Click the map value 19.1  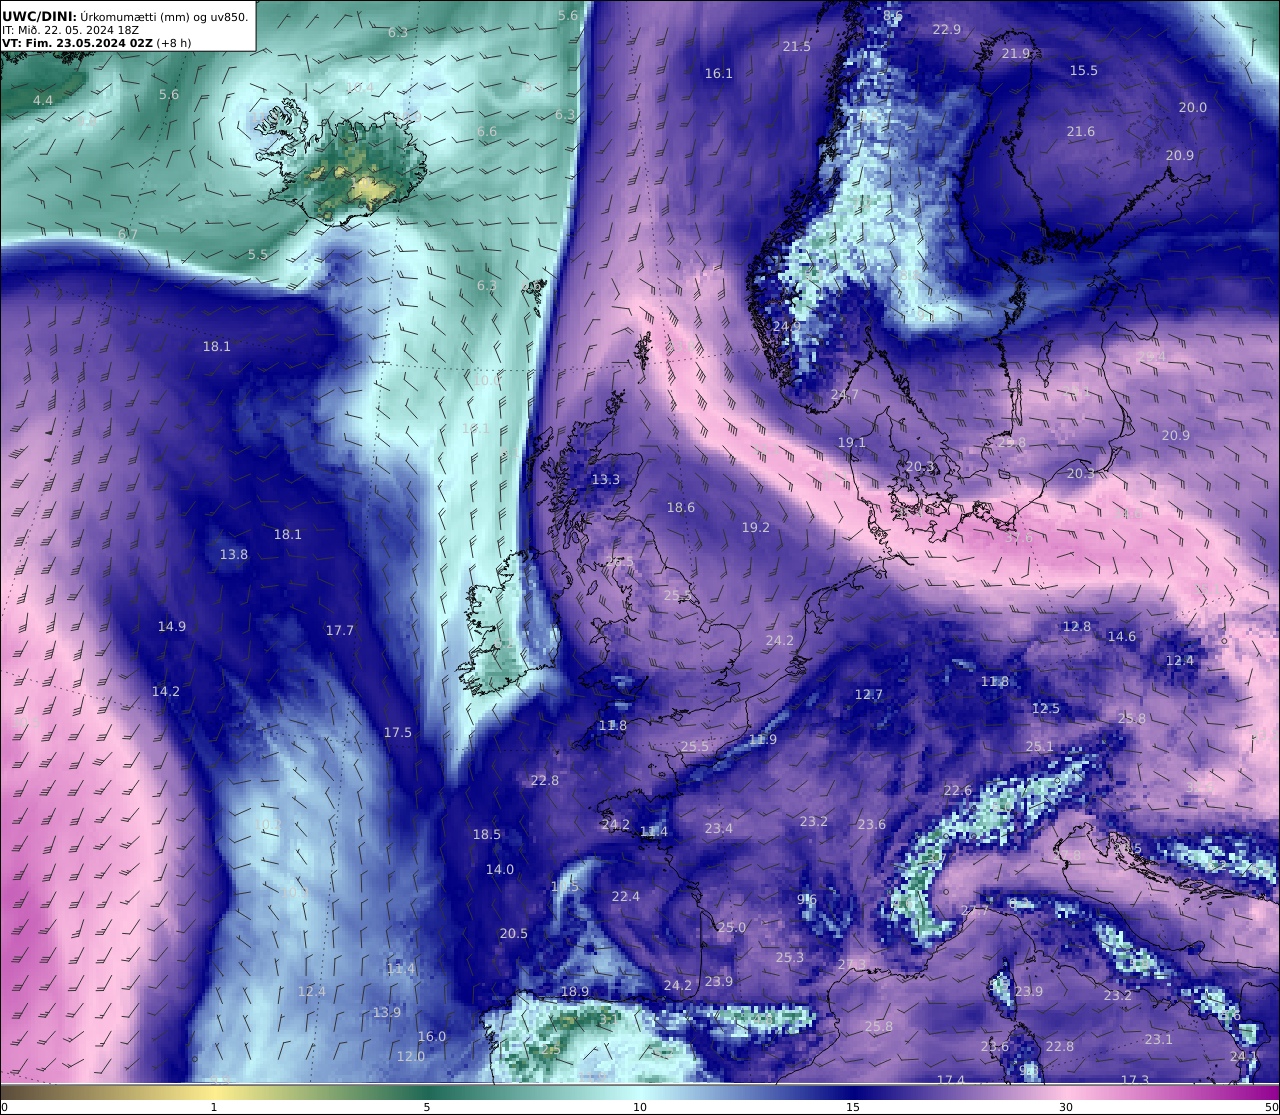click(852, 443)
